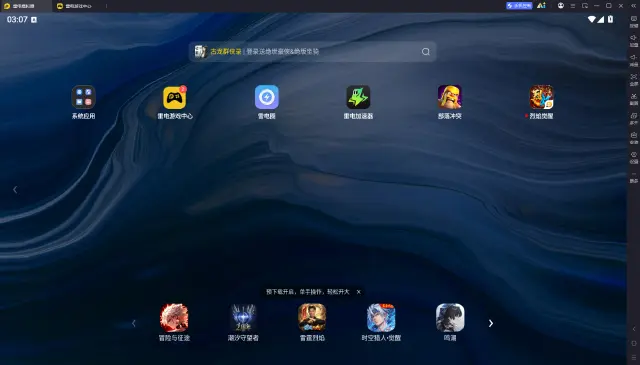Open recommended game 潮汐守望者
Screen dimensions: 640x365
click(243, 318)
